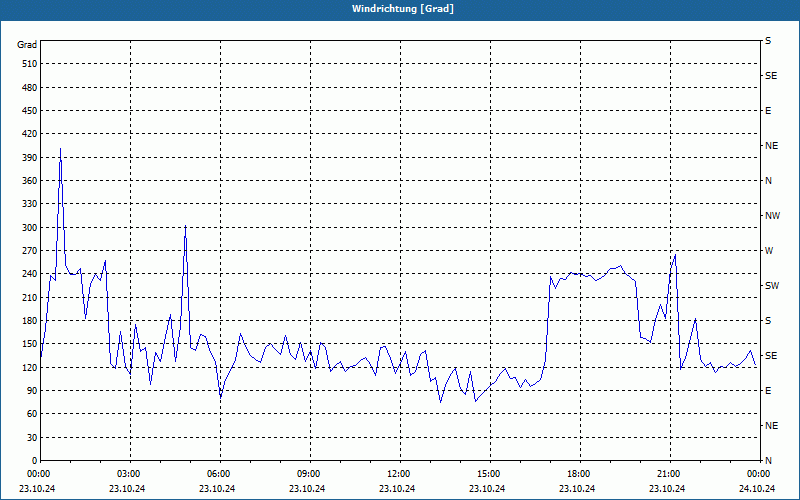Screen dimensions: 800x500
Task: Select the "18:00" time label
Action: 578,474
